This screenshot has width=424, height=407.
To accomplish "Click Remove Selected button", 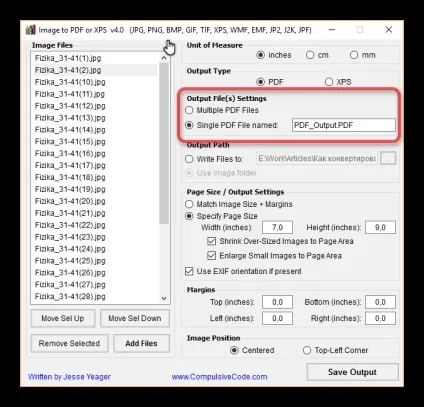I will pyautogui.click(x=69, y=343).
